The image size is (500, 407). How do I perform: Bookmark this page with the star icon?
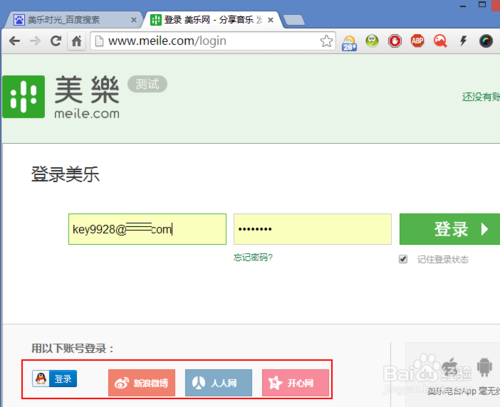pyautogui.click(x=326, y=41)
